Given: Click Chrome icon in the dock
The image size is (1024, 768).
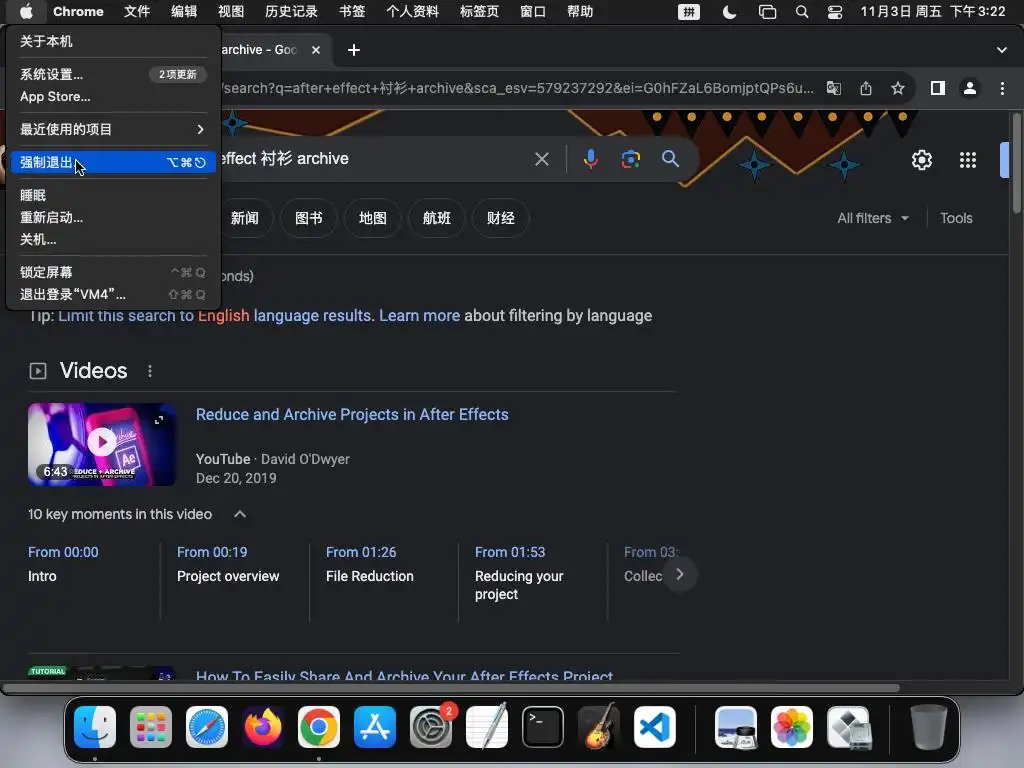Looking at the screenshot, I should (x=319, y=727).
